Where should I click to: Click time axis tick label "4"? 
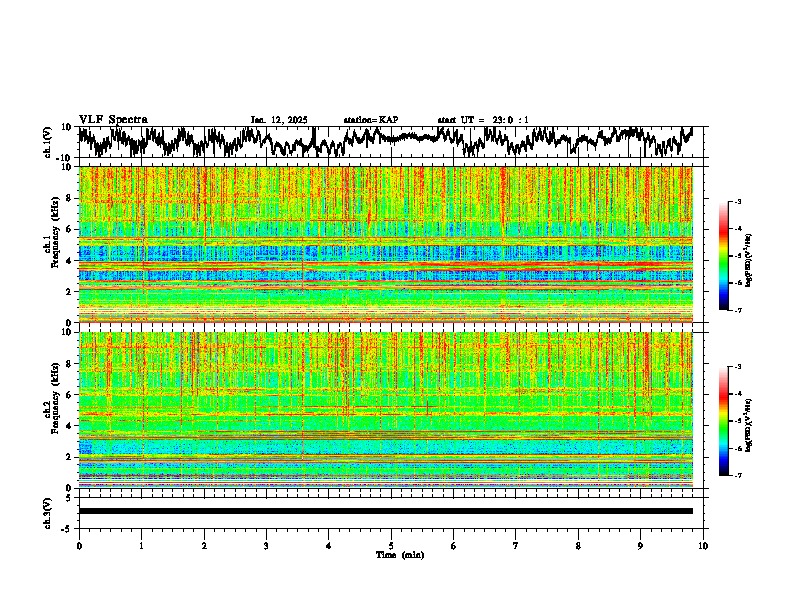(329, 546)
